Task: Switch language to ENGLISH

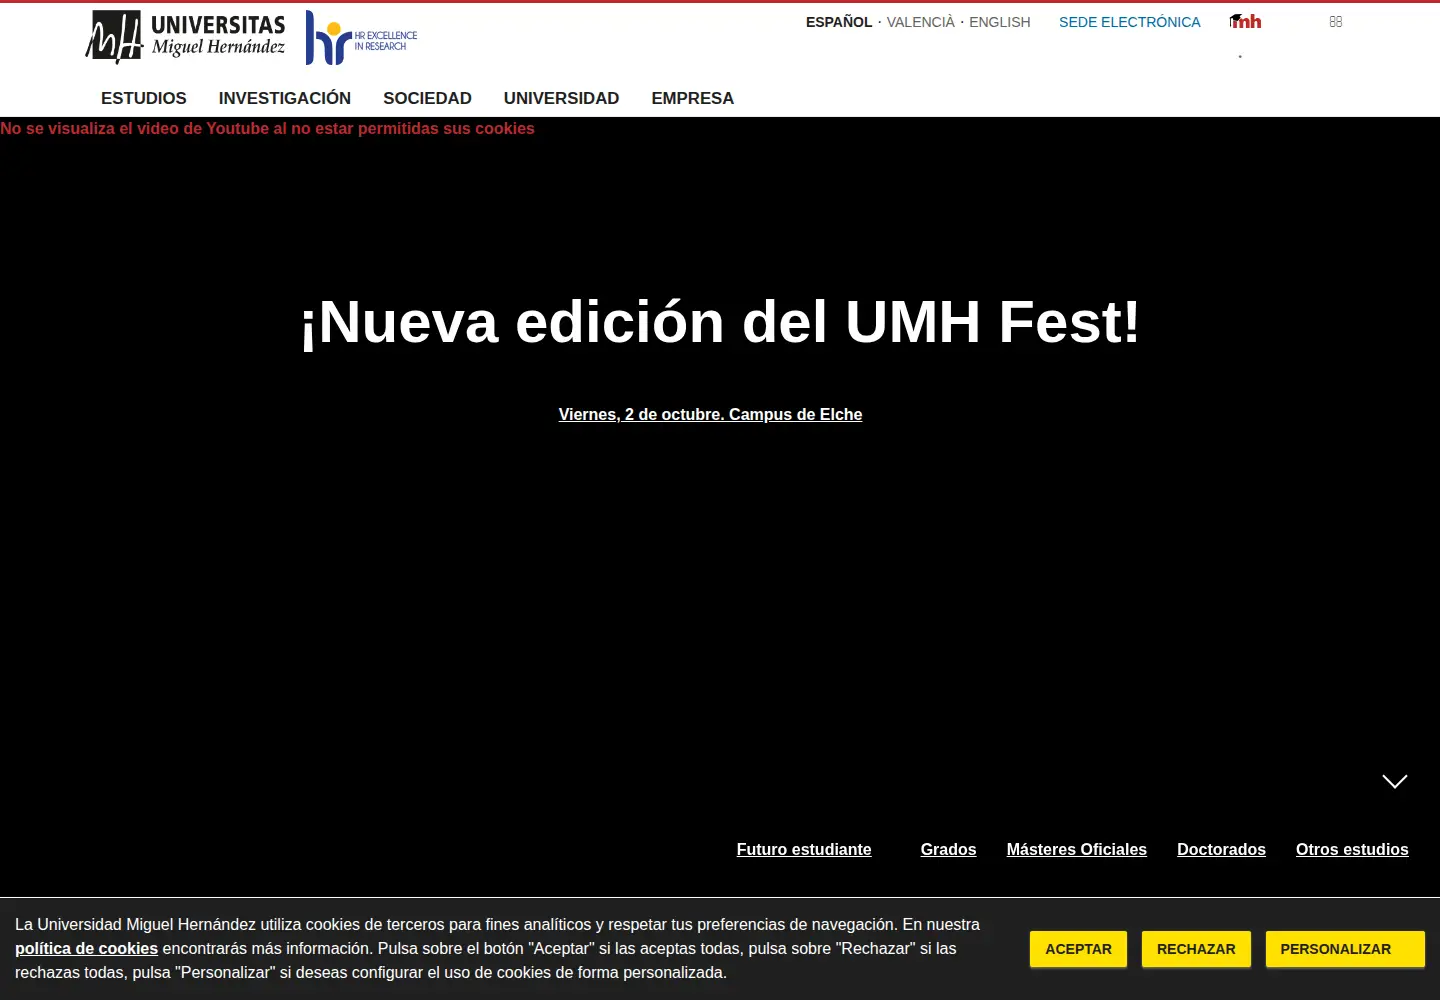Action: (1000, 22)
